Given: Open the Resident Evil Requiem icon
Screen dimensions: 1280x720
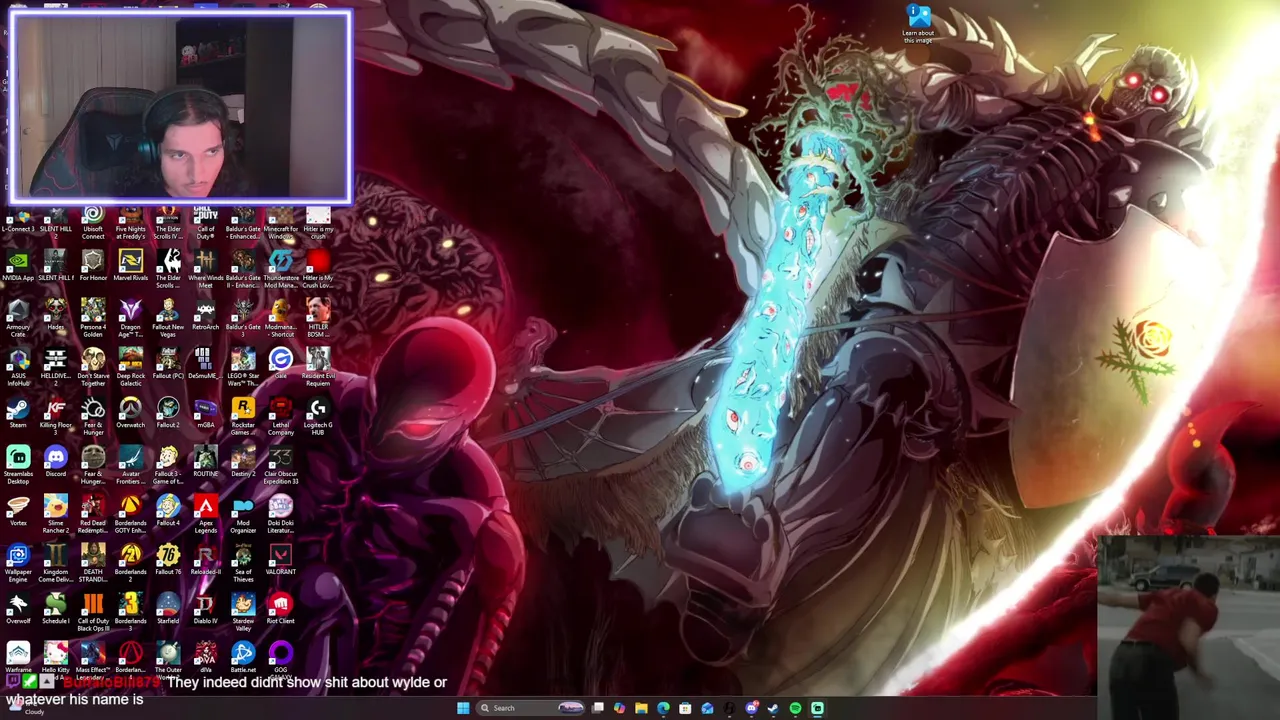Looking at the screenshot, I should [318, 369].
